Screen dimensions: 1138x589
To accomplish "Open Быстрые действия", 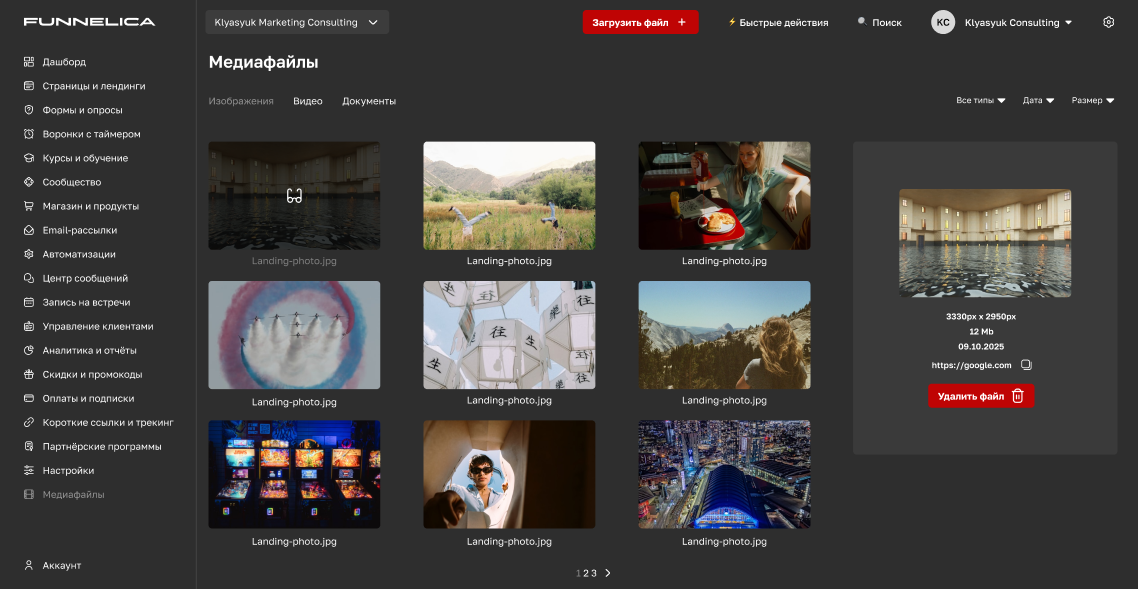I will pyautogui.click(x=778, y=22).
